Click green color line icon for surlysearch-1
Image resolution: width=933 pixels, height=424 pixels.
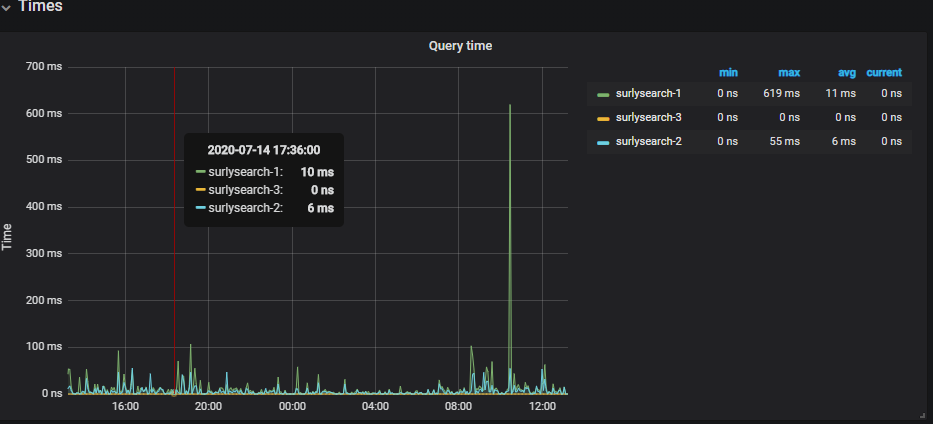coord(603,95)
